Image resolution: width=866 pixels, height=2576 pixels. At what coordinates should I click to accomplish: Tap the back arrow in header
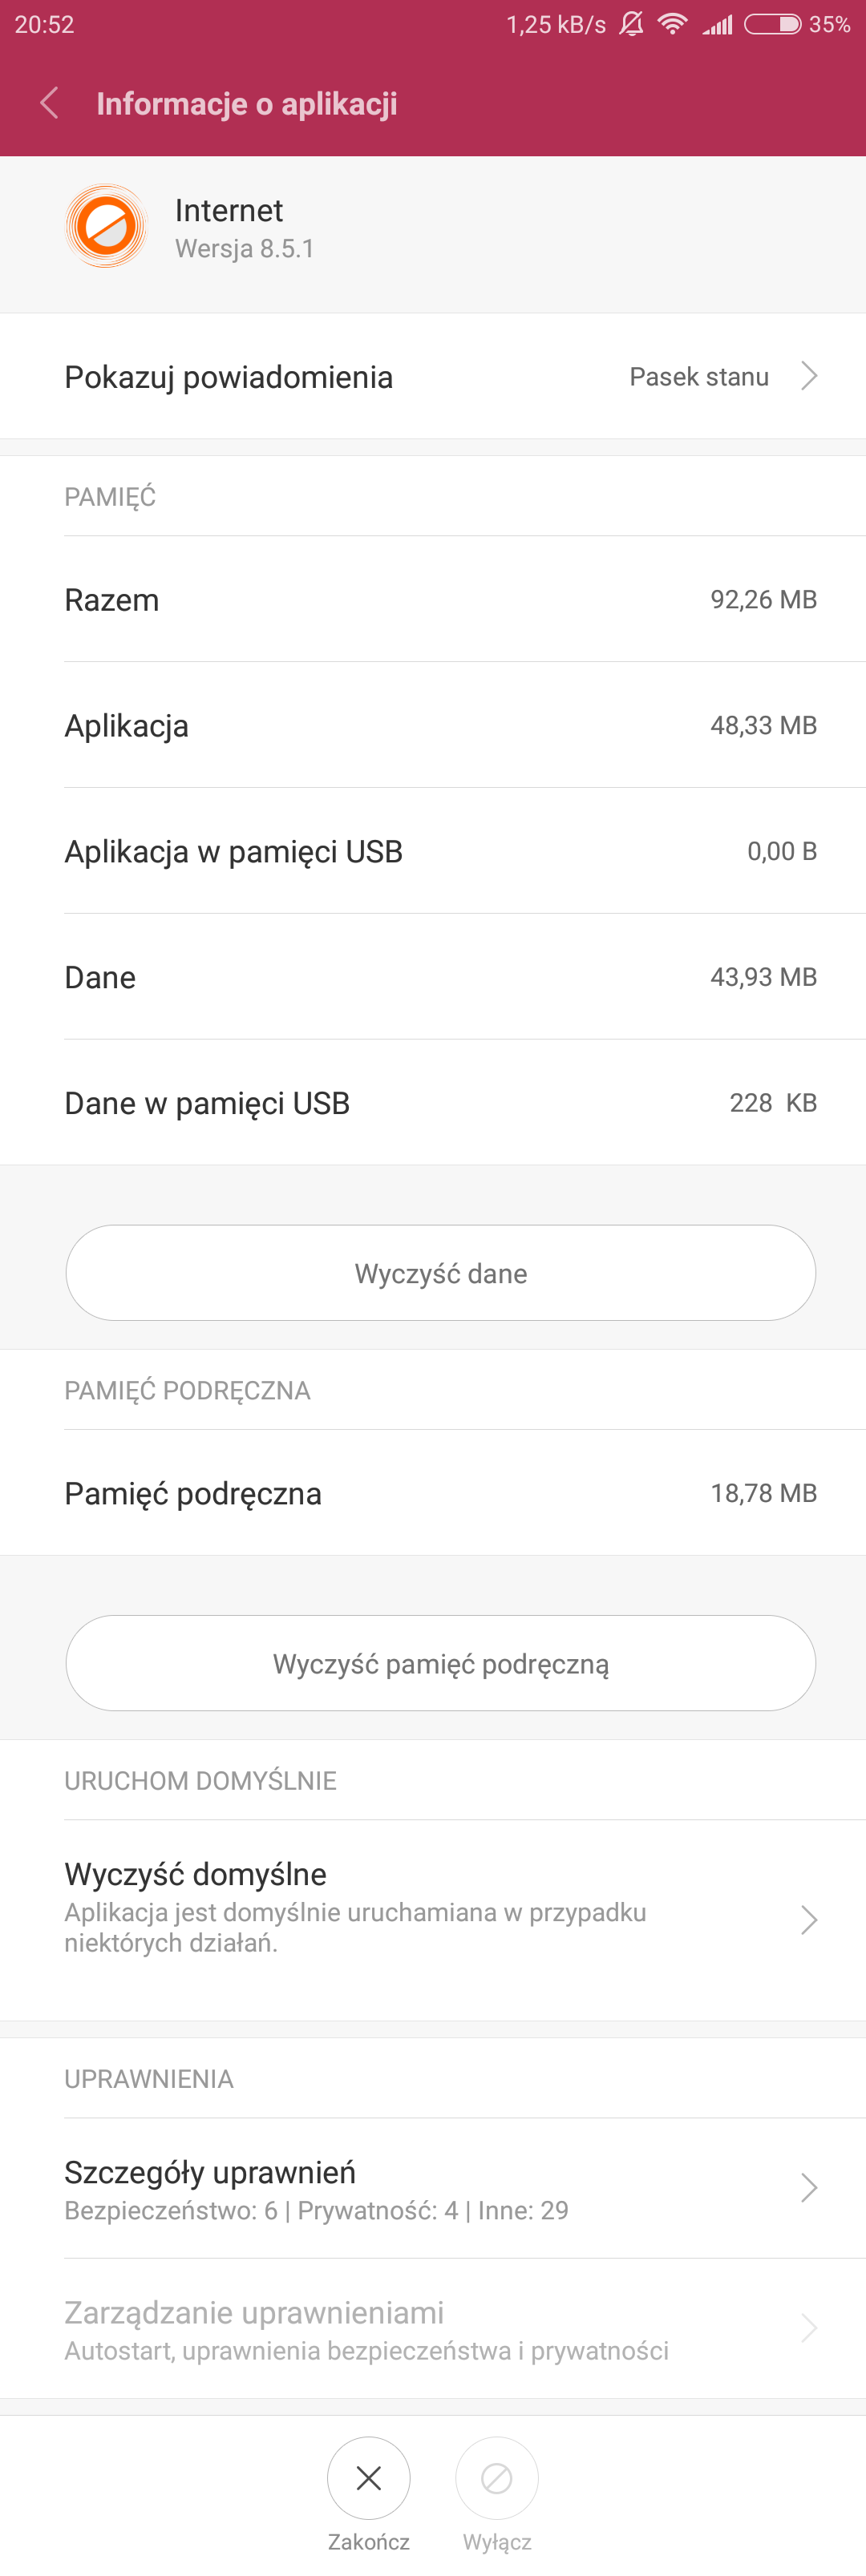[x=49, y=103]
